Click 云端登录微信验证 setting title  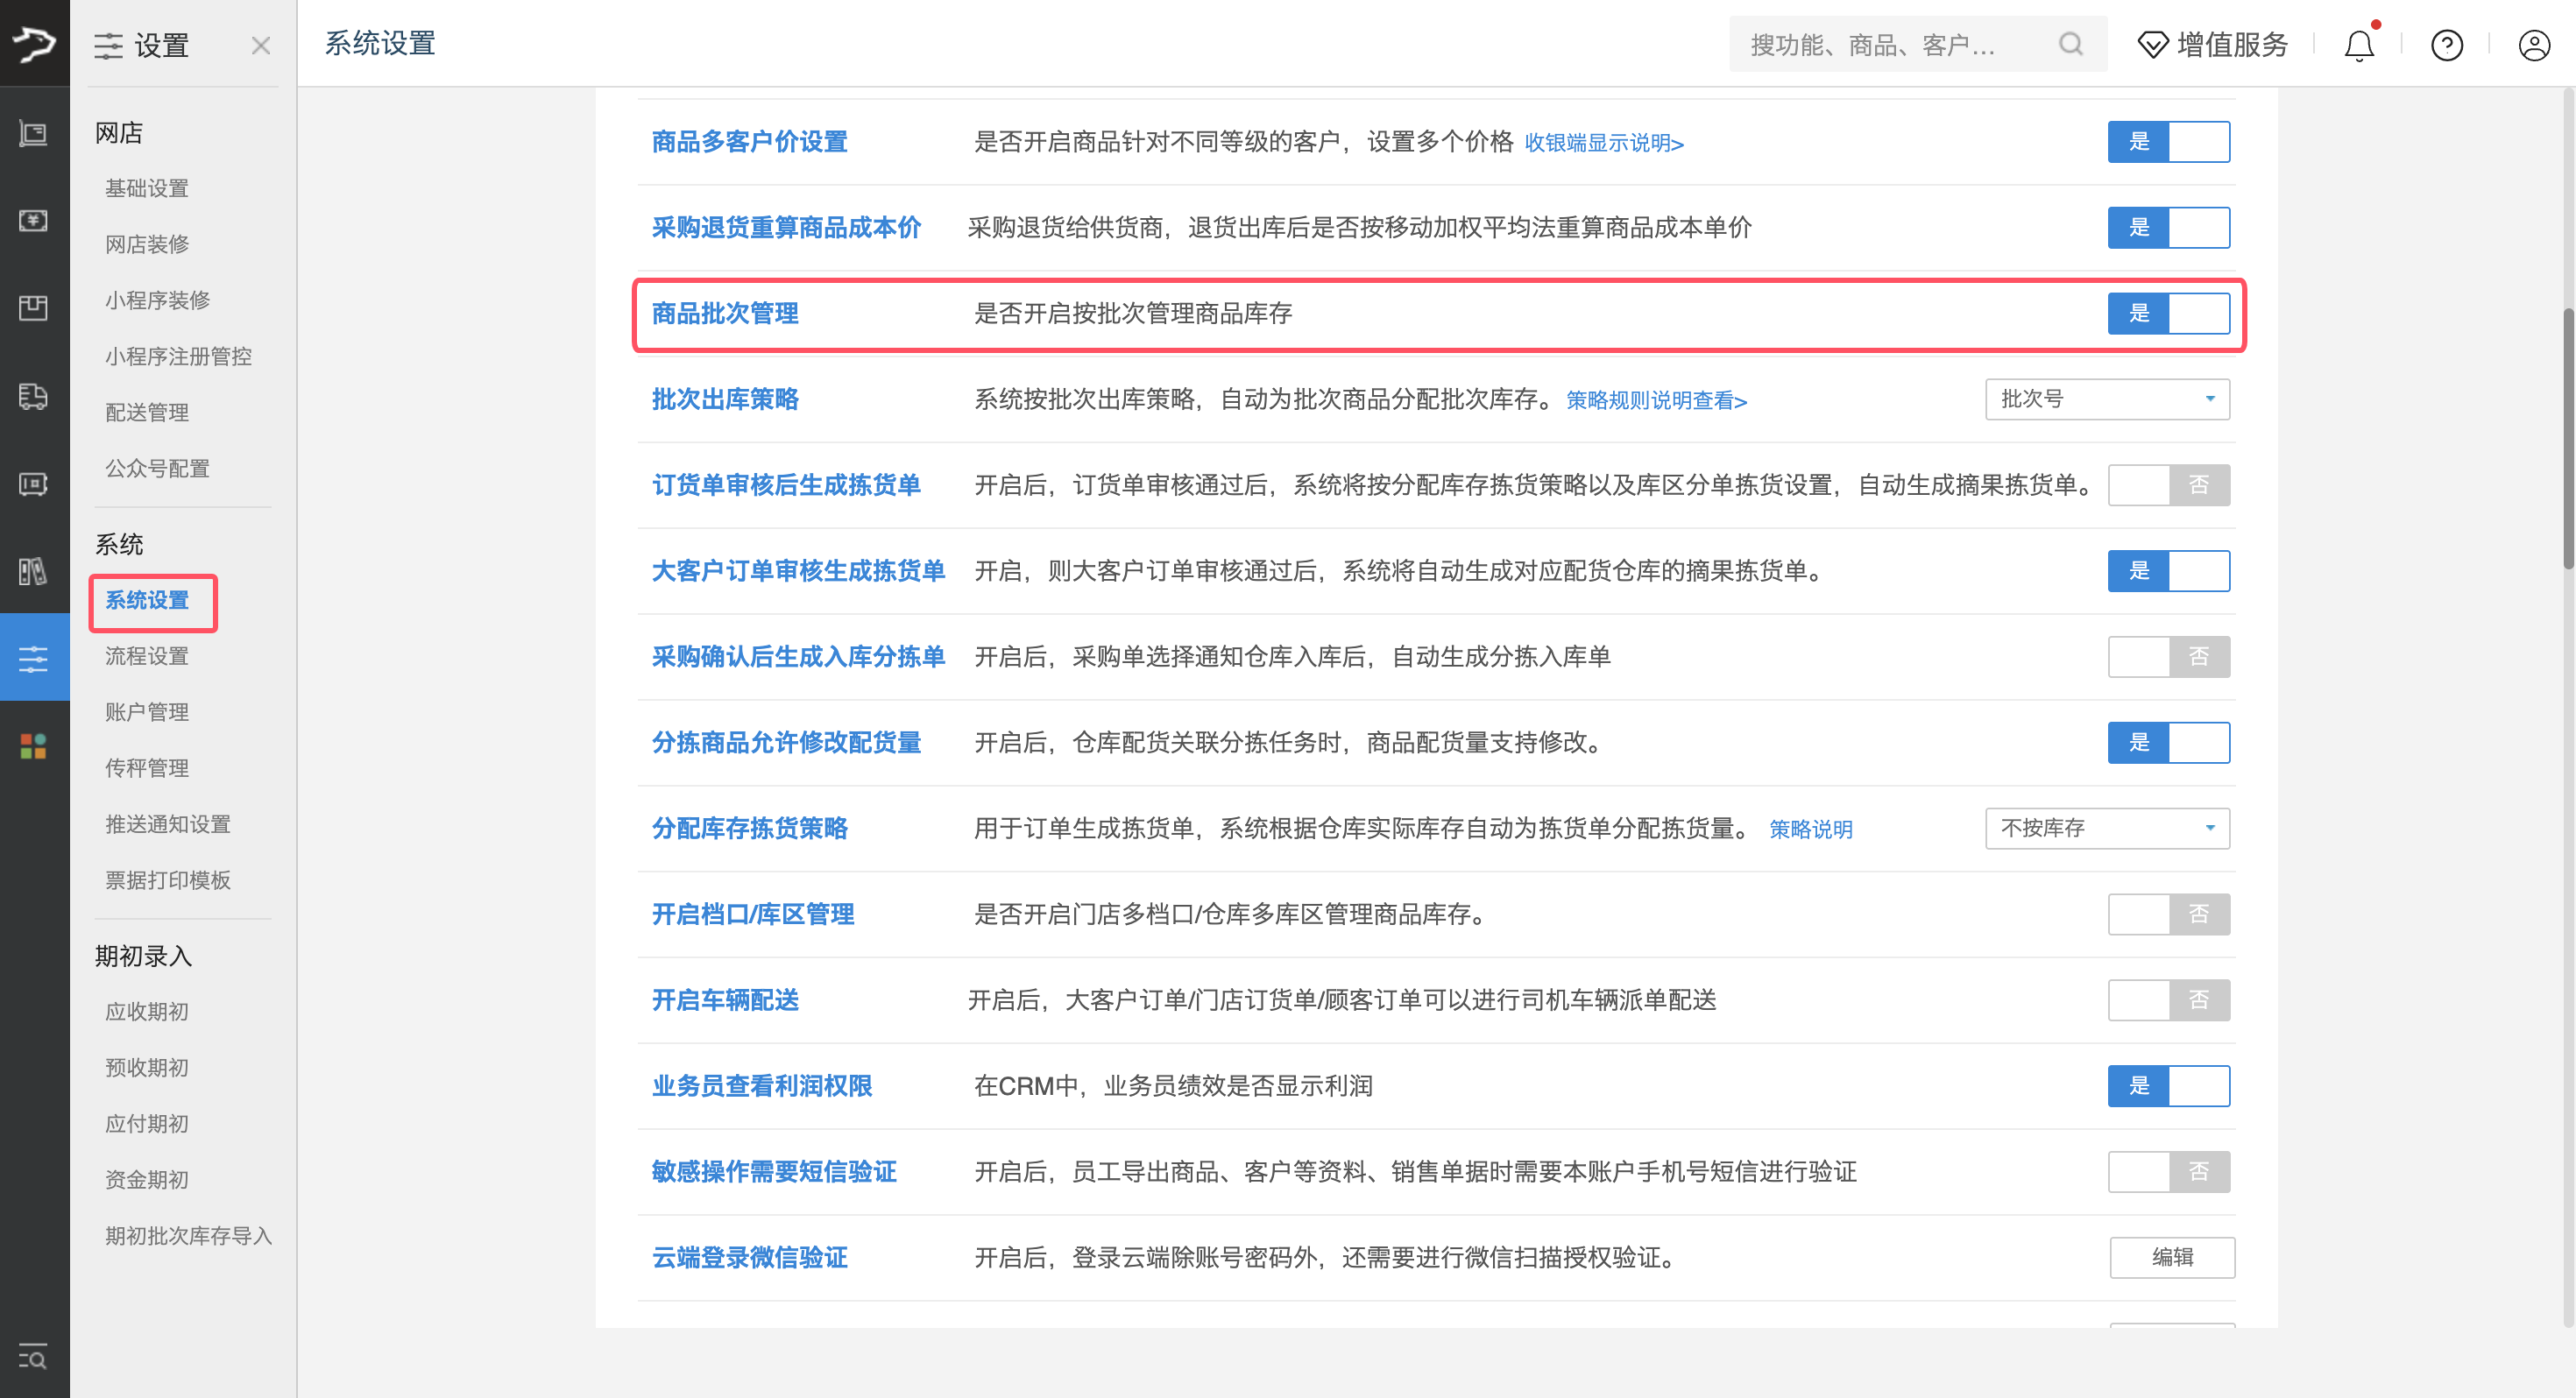click(x=750, y=1258)
